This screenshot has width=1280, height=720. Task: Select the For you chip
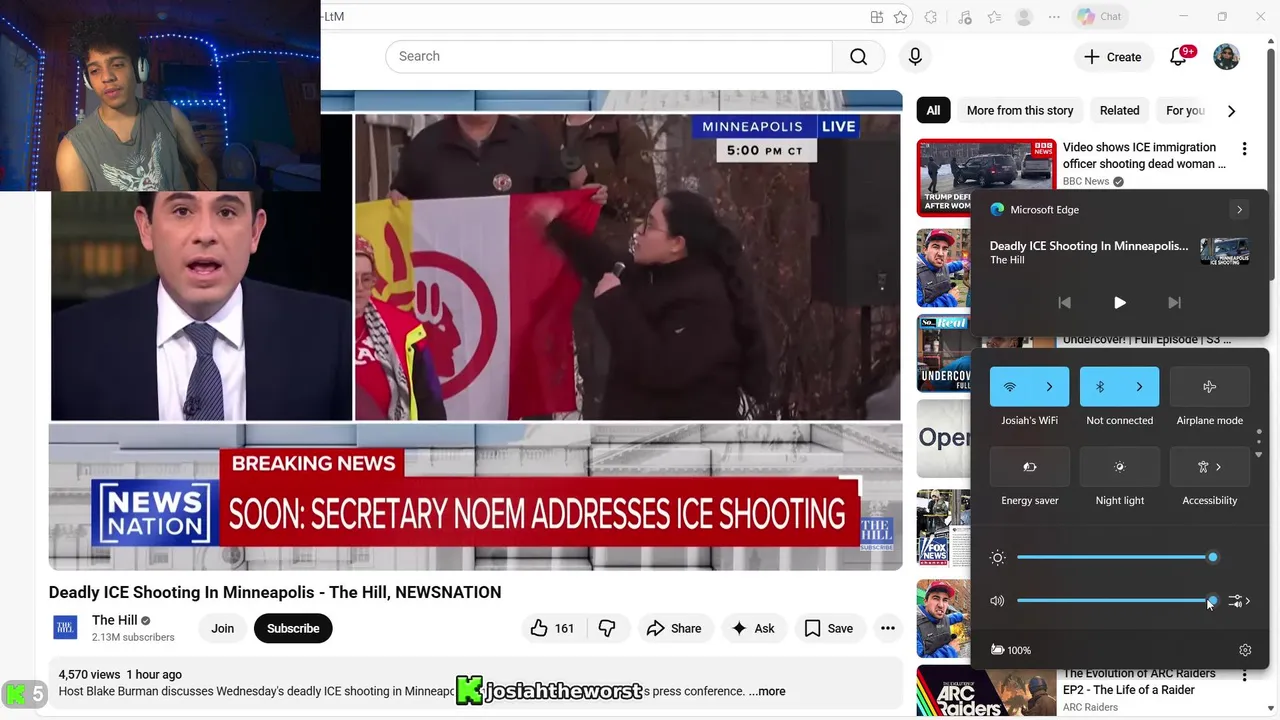pos(1186,111)
